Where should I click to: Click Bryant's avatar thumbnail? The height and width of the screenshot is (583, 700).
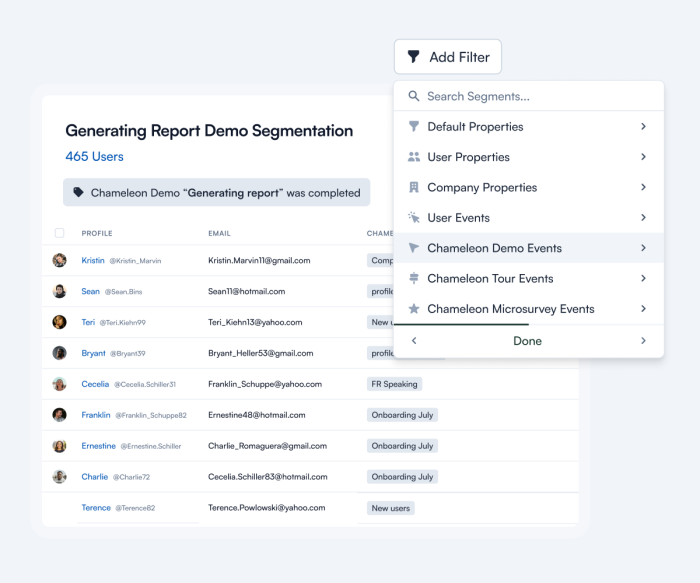pos(59,353)
